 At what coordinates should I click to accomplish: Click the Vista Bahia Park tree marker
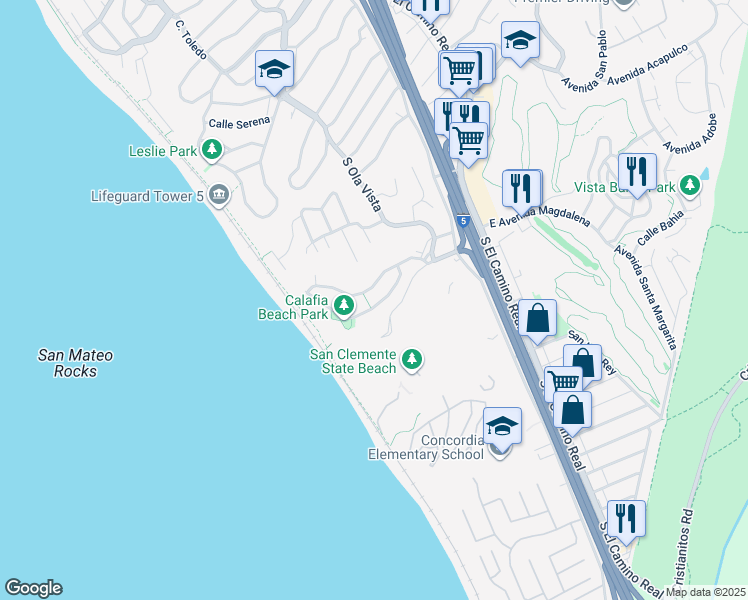coord(689,185)
